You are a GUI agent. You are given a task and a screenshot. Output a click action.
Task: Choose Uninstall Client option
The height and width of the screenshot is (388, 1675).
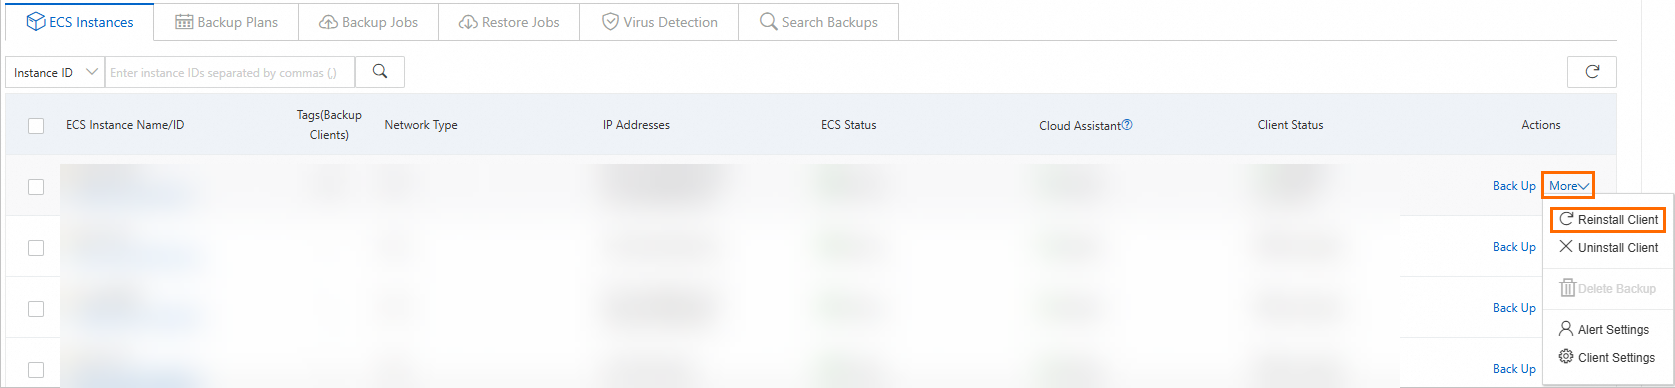click(x=1608, y=247)
